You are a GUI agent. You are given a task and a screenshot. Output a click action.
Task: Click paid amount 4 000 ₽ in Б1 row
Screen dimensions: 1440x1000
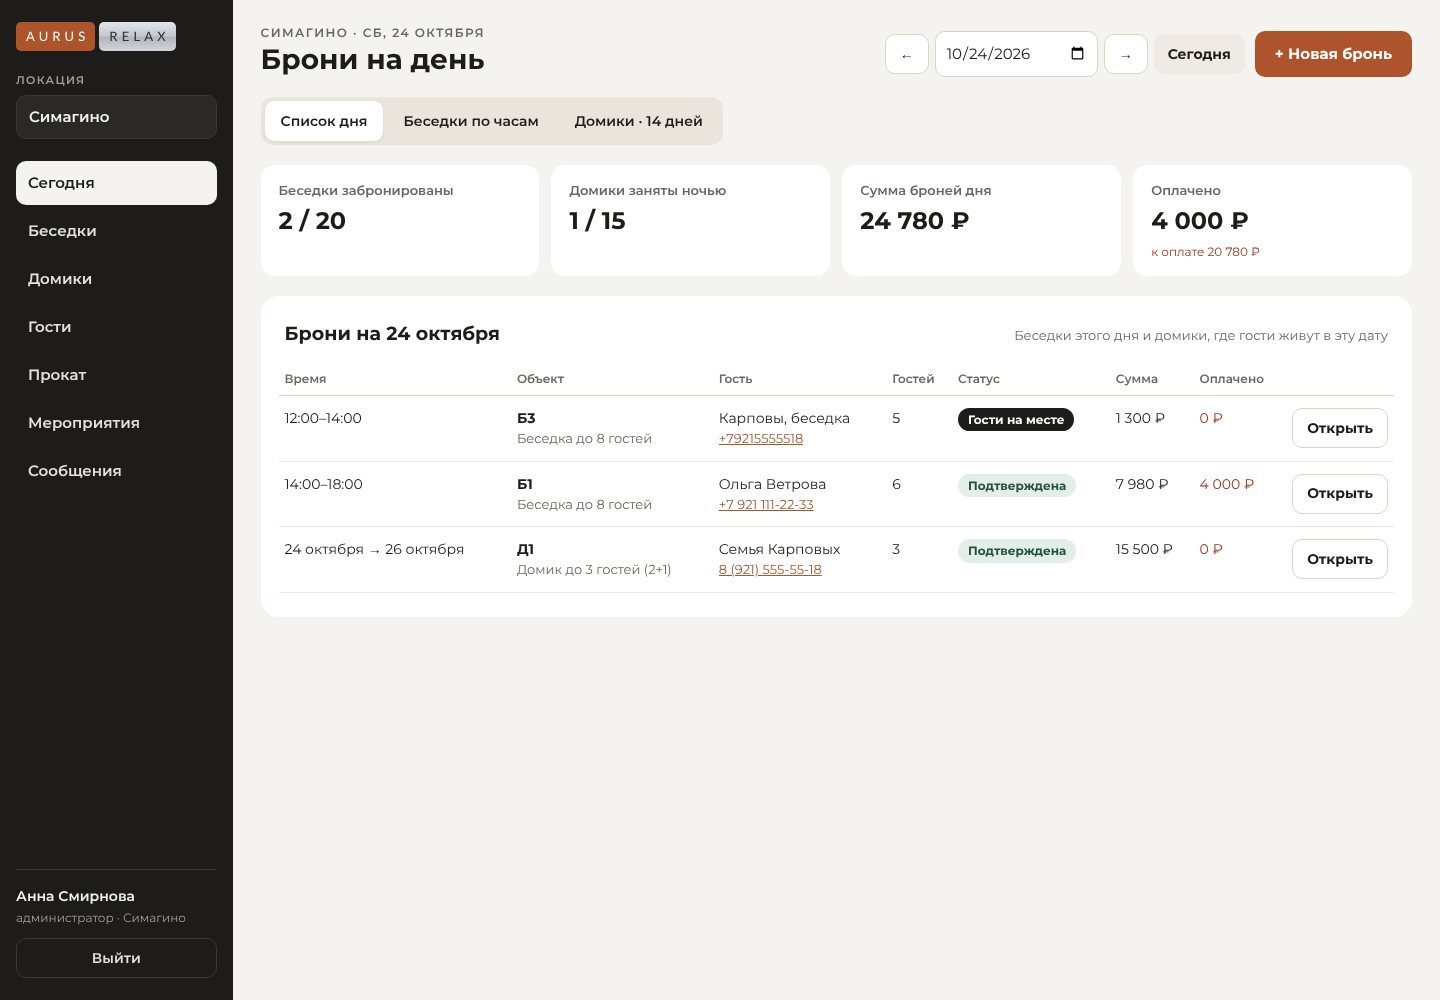(1227, 484)
